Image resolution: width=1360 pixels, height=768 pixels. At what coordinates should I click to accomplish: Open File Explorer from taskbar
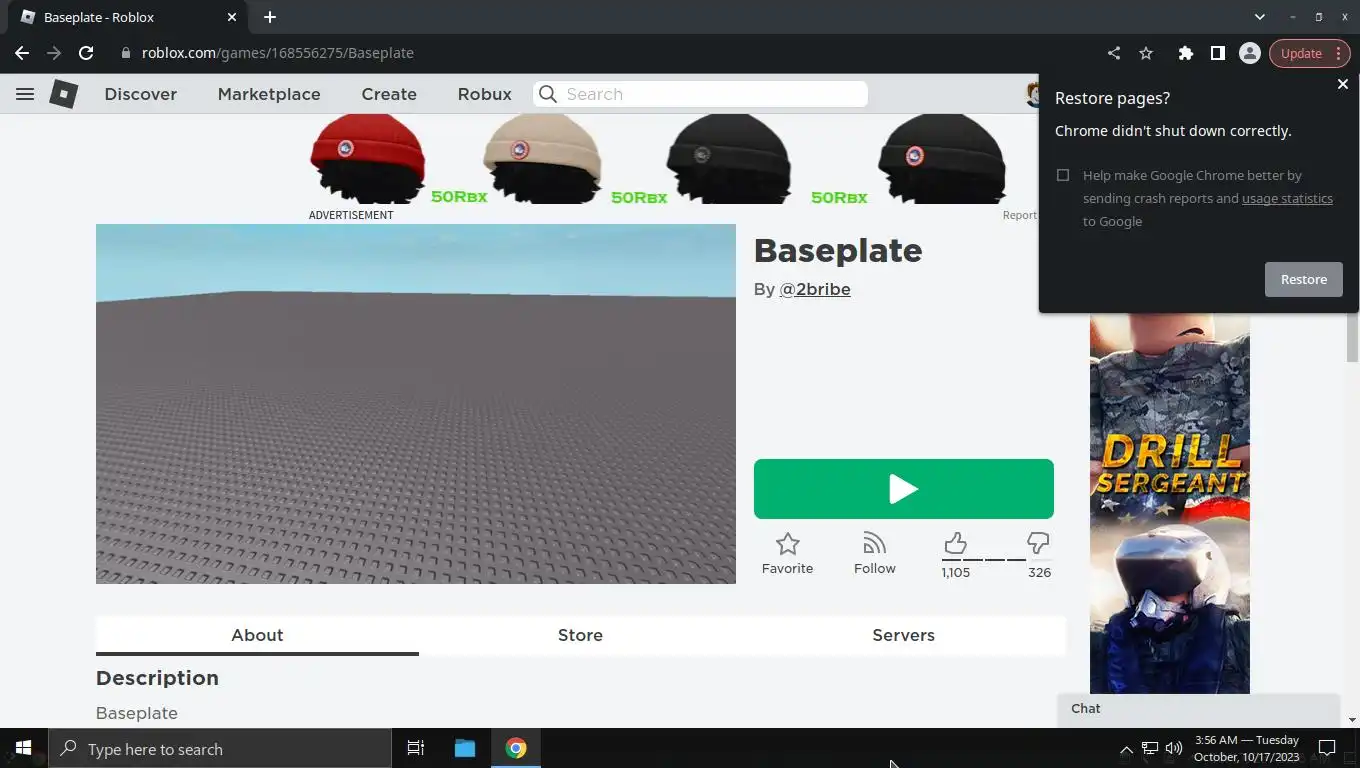465,748
